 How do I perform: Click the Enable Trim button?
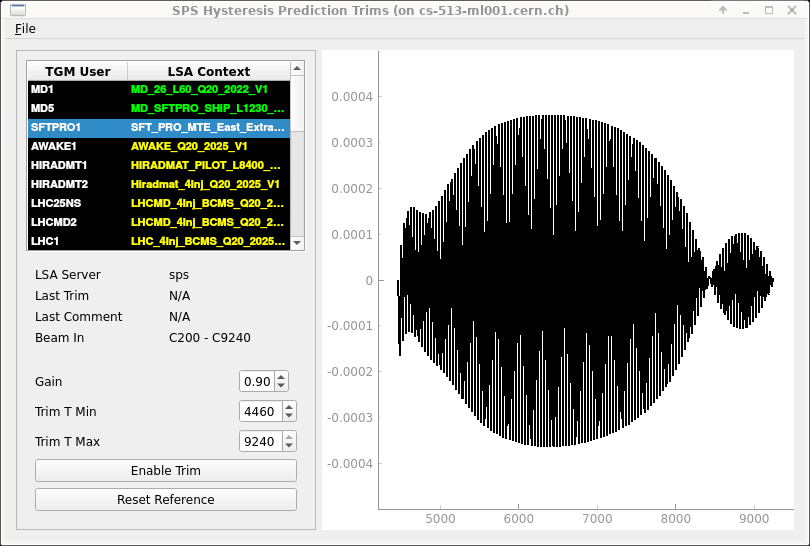point(165,471)
